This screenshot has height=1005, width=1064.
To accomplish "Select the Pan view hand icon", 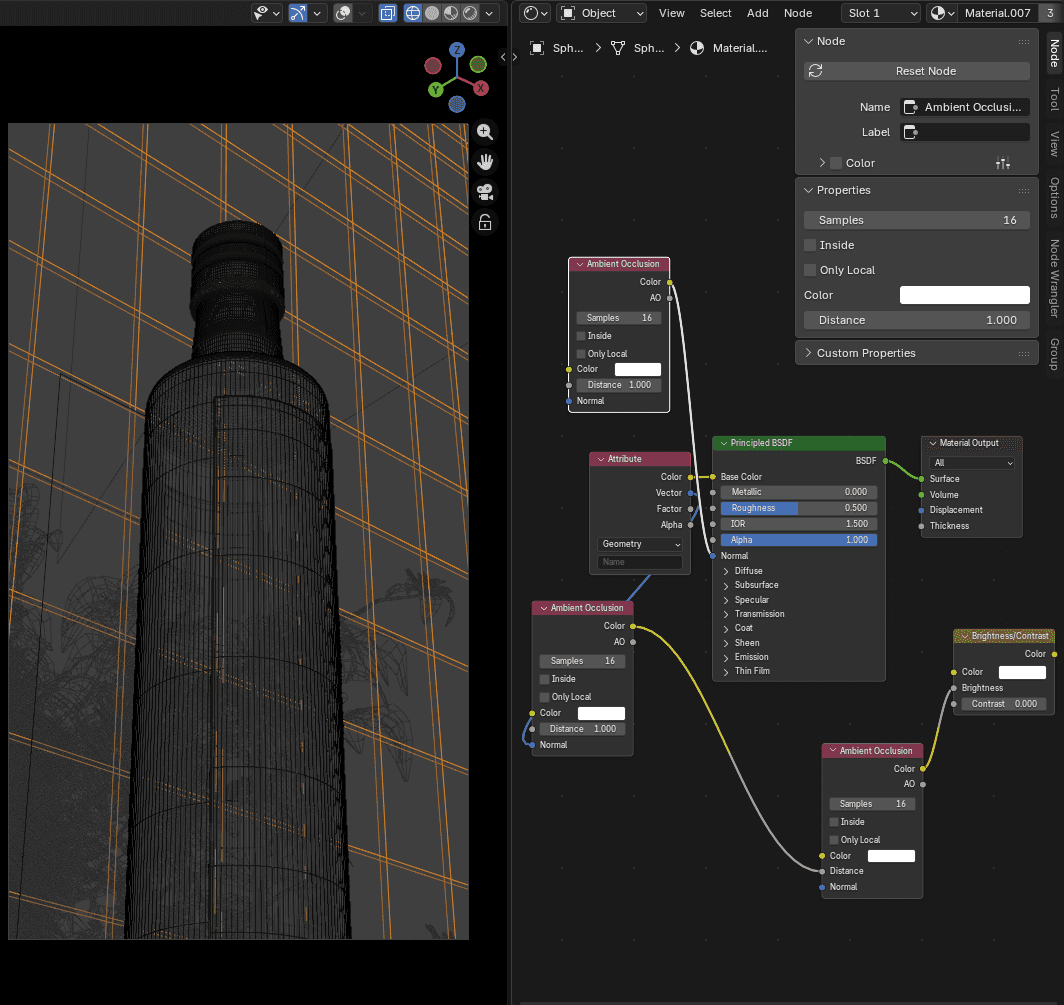I will 485,161.
